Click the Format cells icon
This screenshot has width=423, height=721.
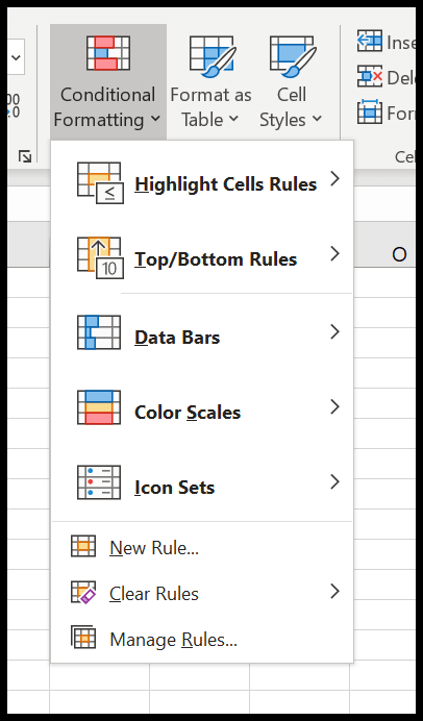pyautogui.click(x=370, y=112)
